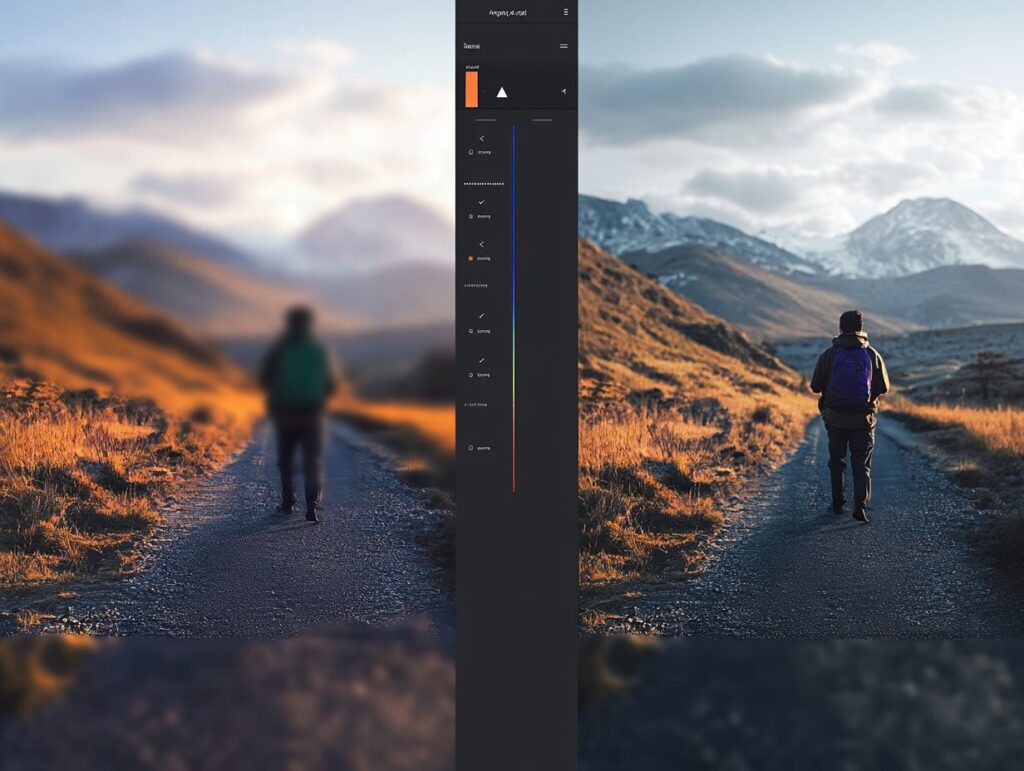Expand the chevron above the third setting row
Image resolution: width=1024 pixels, height=771 pixels.
coord(481,245)
